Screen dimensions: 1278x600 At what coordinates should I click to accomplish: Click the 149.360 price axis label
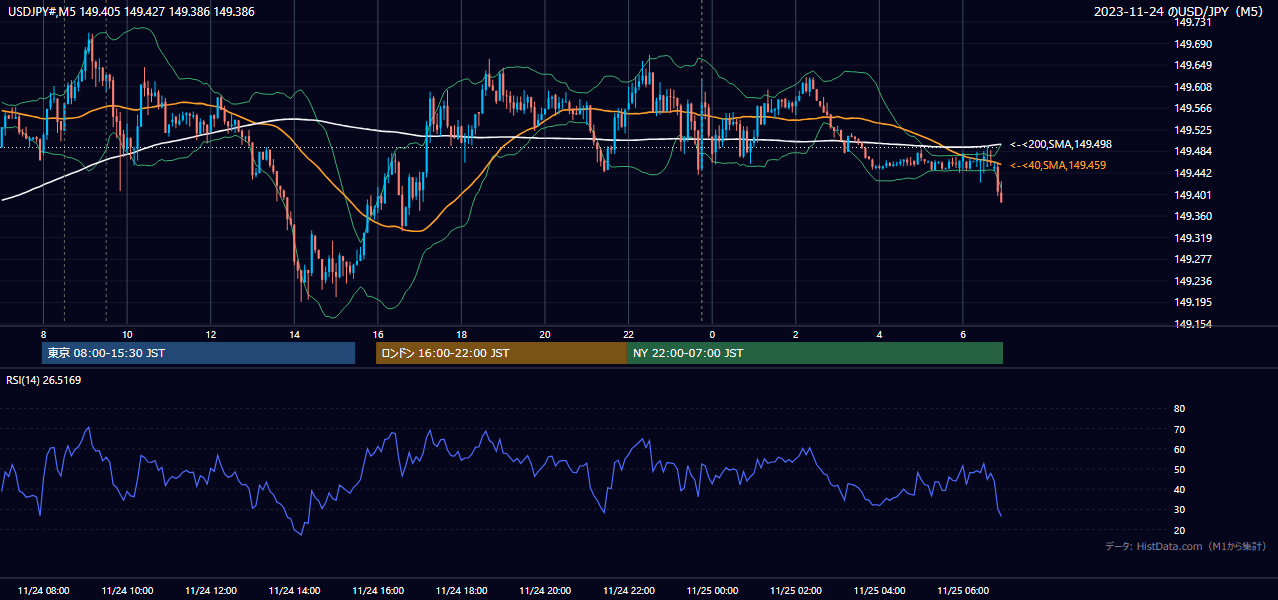coord(1194,216)
